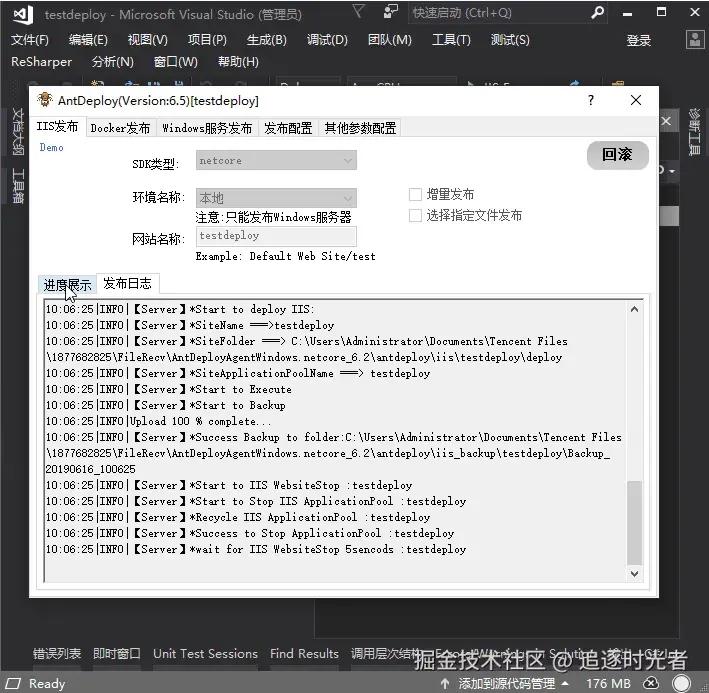This screenshot has width=709, height=693.
Task: Click the status bar notification circle icon
Action: (x=681, y=683)
